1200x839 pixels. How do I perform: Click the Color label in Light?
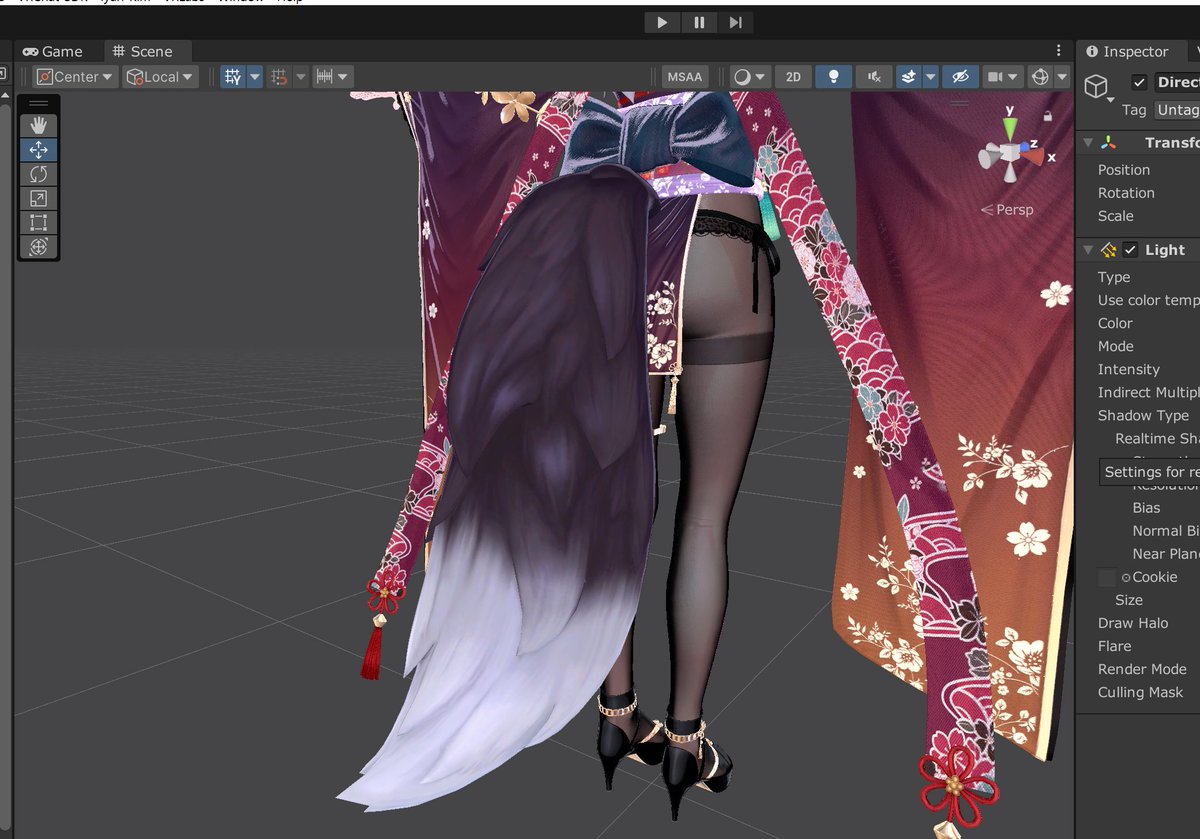(1115, 323)
